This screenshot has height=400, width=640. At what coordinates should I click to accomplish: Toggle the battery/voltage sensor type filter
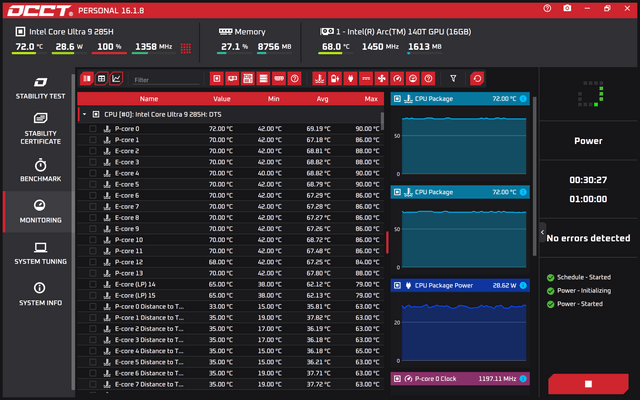(x=335, y=78)
